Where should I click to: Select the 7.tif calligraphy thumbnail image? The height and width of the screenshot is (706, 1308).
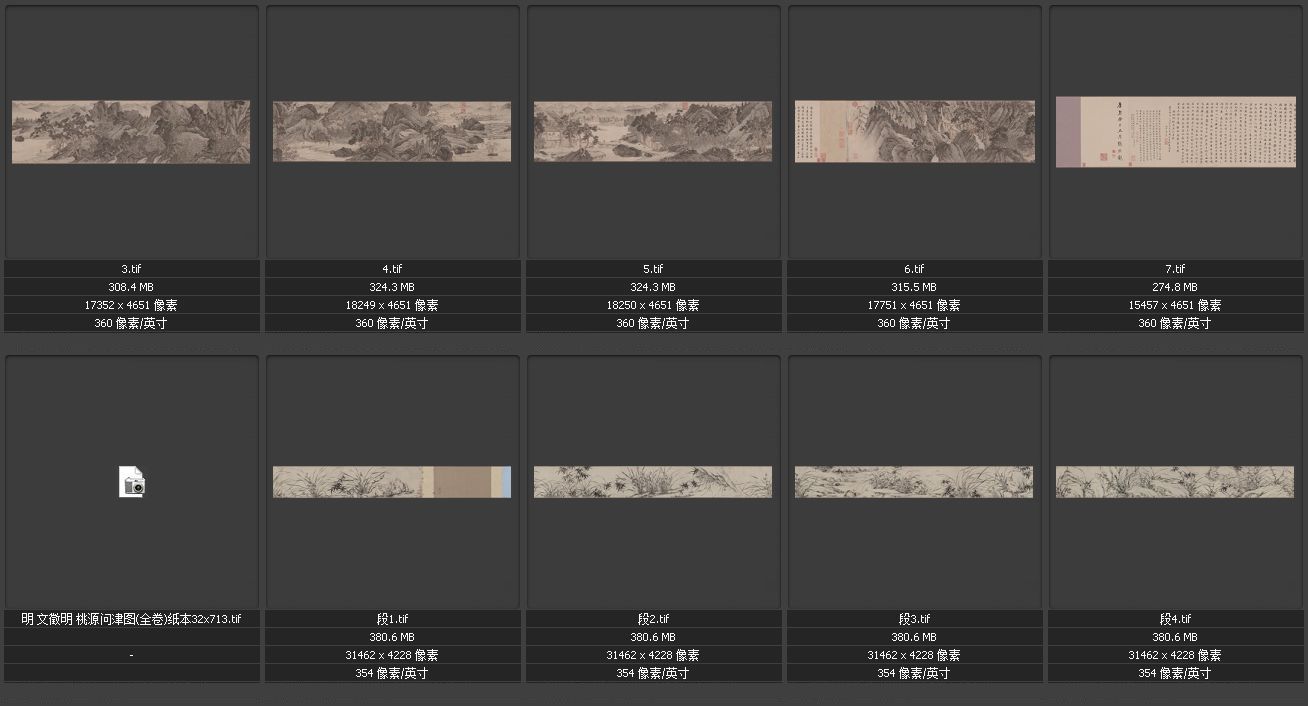1175,132
